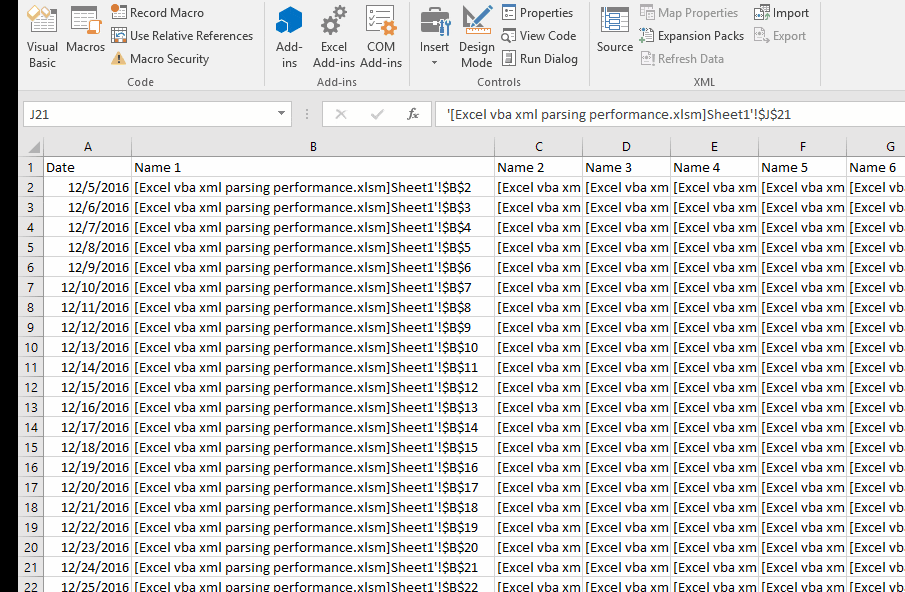
Task: Select column F header
Action: click(x=803, y=147)
